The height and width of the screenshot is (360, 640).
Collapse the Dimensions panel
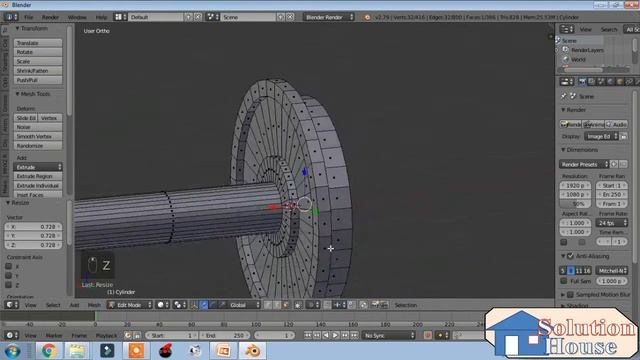click(563, 150)
